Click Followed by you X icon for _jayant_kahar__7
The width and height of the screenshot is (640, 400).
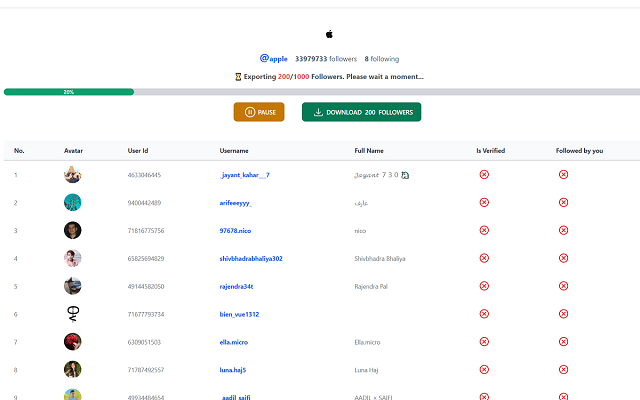click(x=563, y=175)
